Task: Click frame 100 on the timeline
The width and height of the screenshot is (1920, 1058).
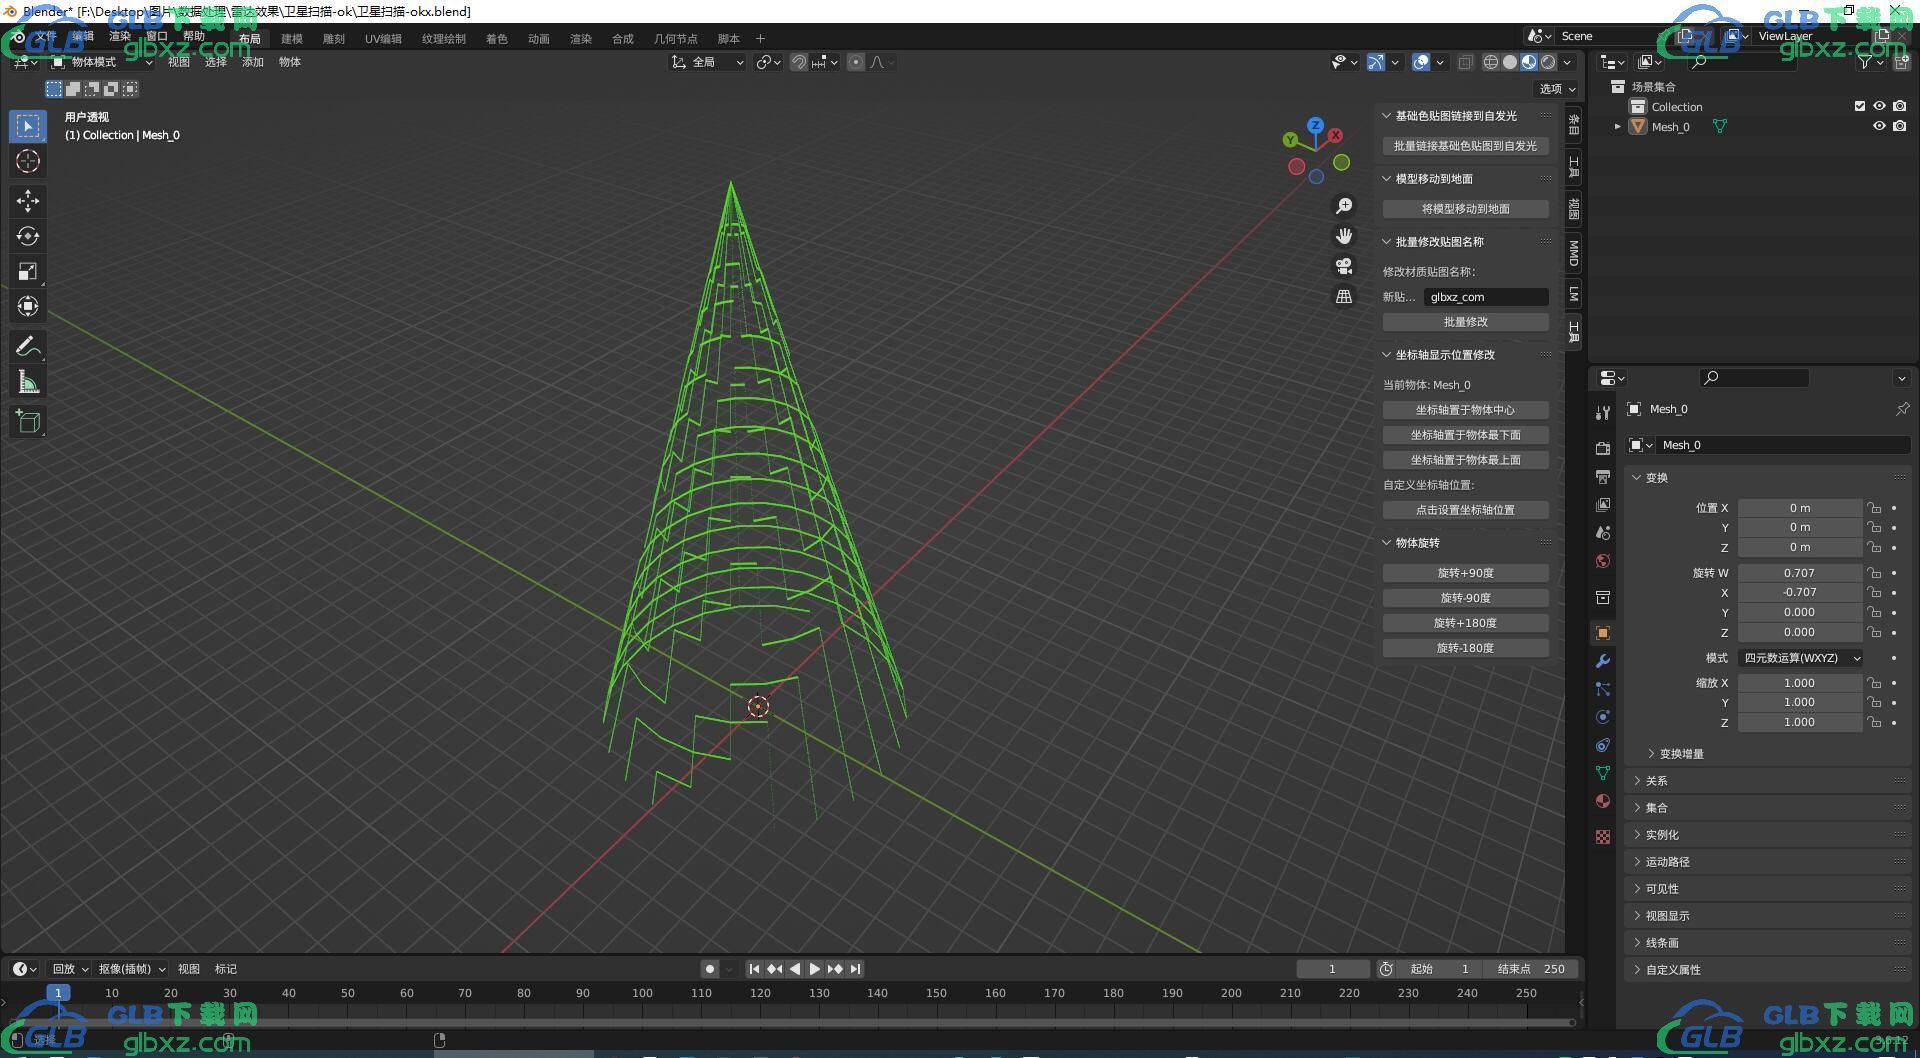Action: [642, 993]
